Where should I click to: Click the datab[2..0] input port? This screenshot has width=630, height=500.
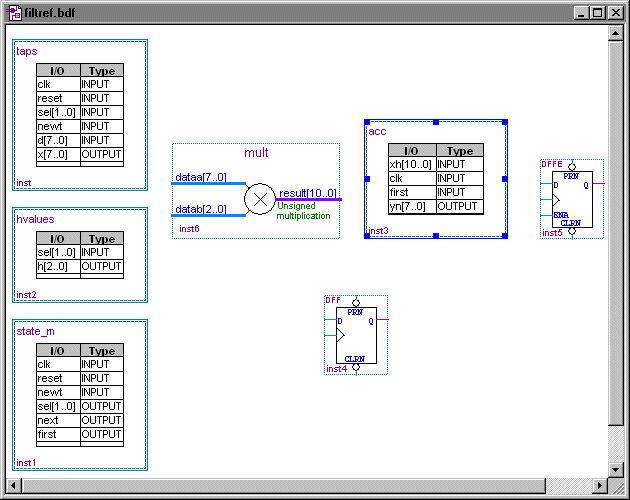coord(201,209)
